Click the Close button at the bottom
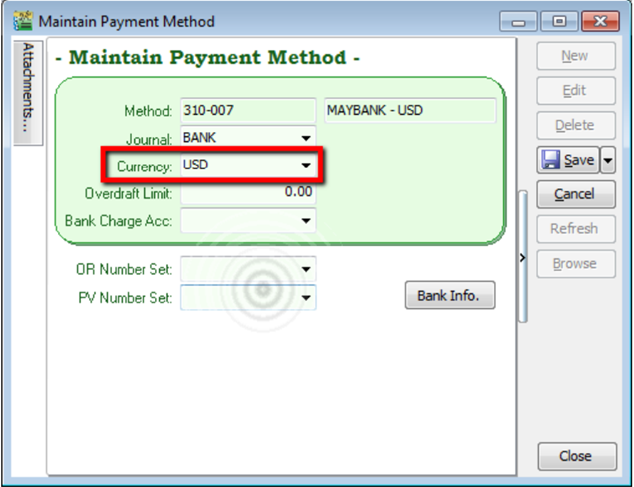The height and width of the screenshot is (487, 634). (x=574, y=455)
